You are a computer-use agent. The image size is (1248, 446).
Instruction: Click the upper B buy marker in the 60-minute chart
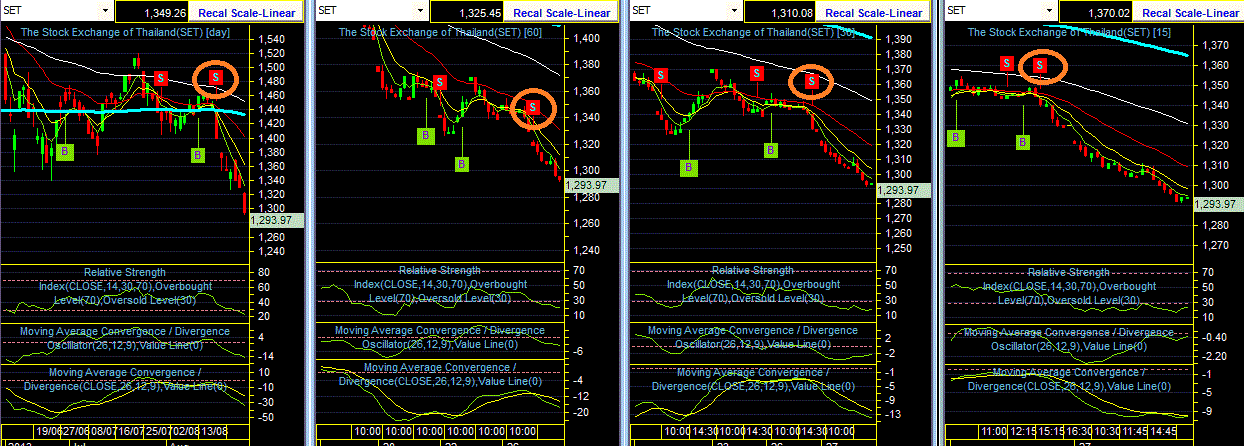425,134
